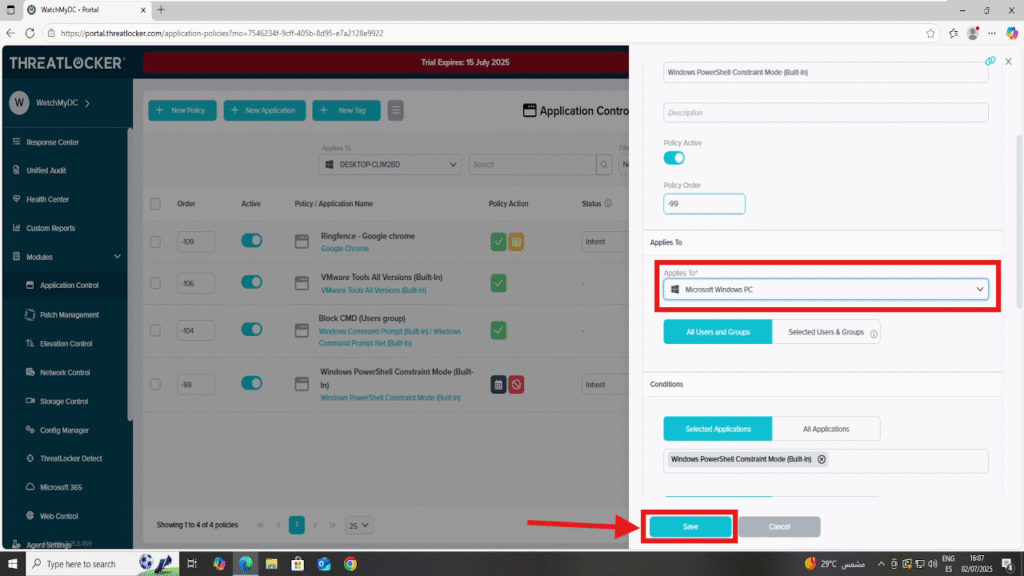Select Network Control module
1024x576 pixels.
(x=64, y=372)
